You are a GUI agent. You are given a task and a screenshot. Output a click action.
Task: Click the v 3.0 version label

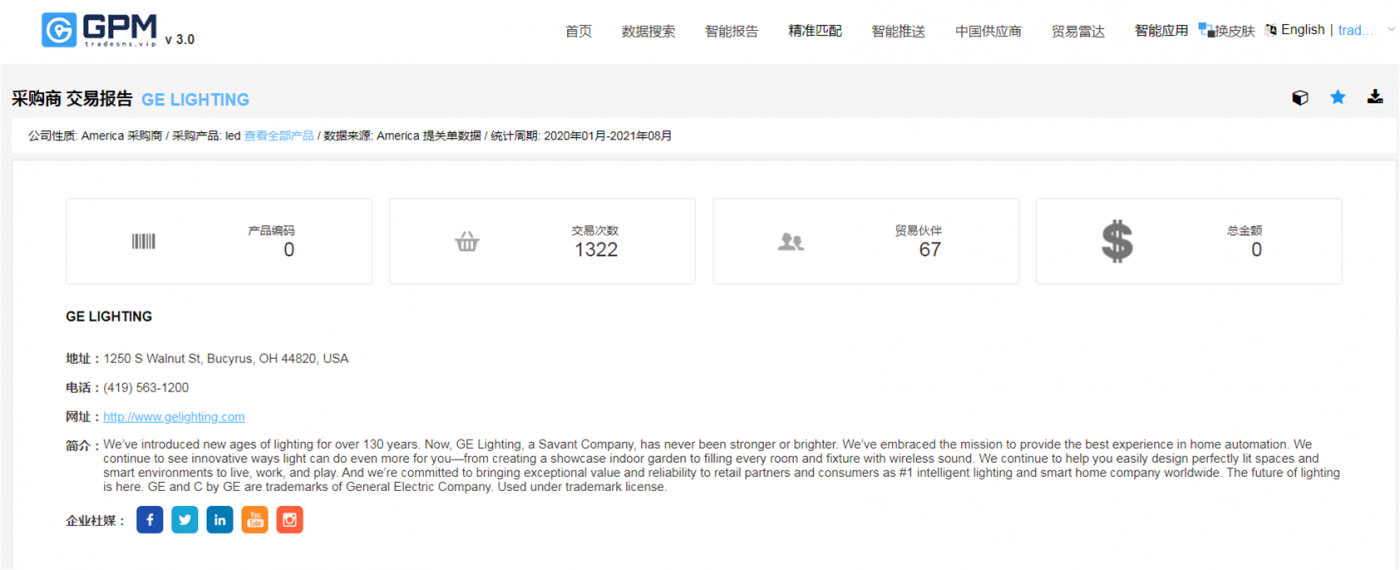tap(180, 39)
